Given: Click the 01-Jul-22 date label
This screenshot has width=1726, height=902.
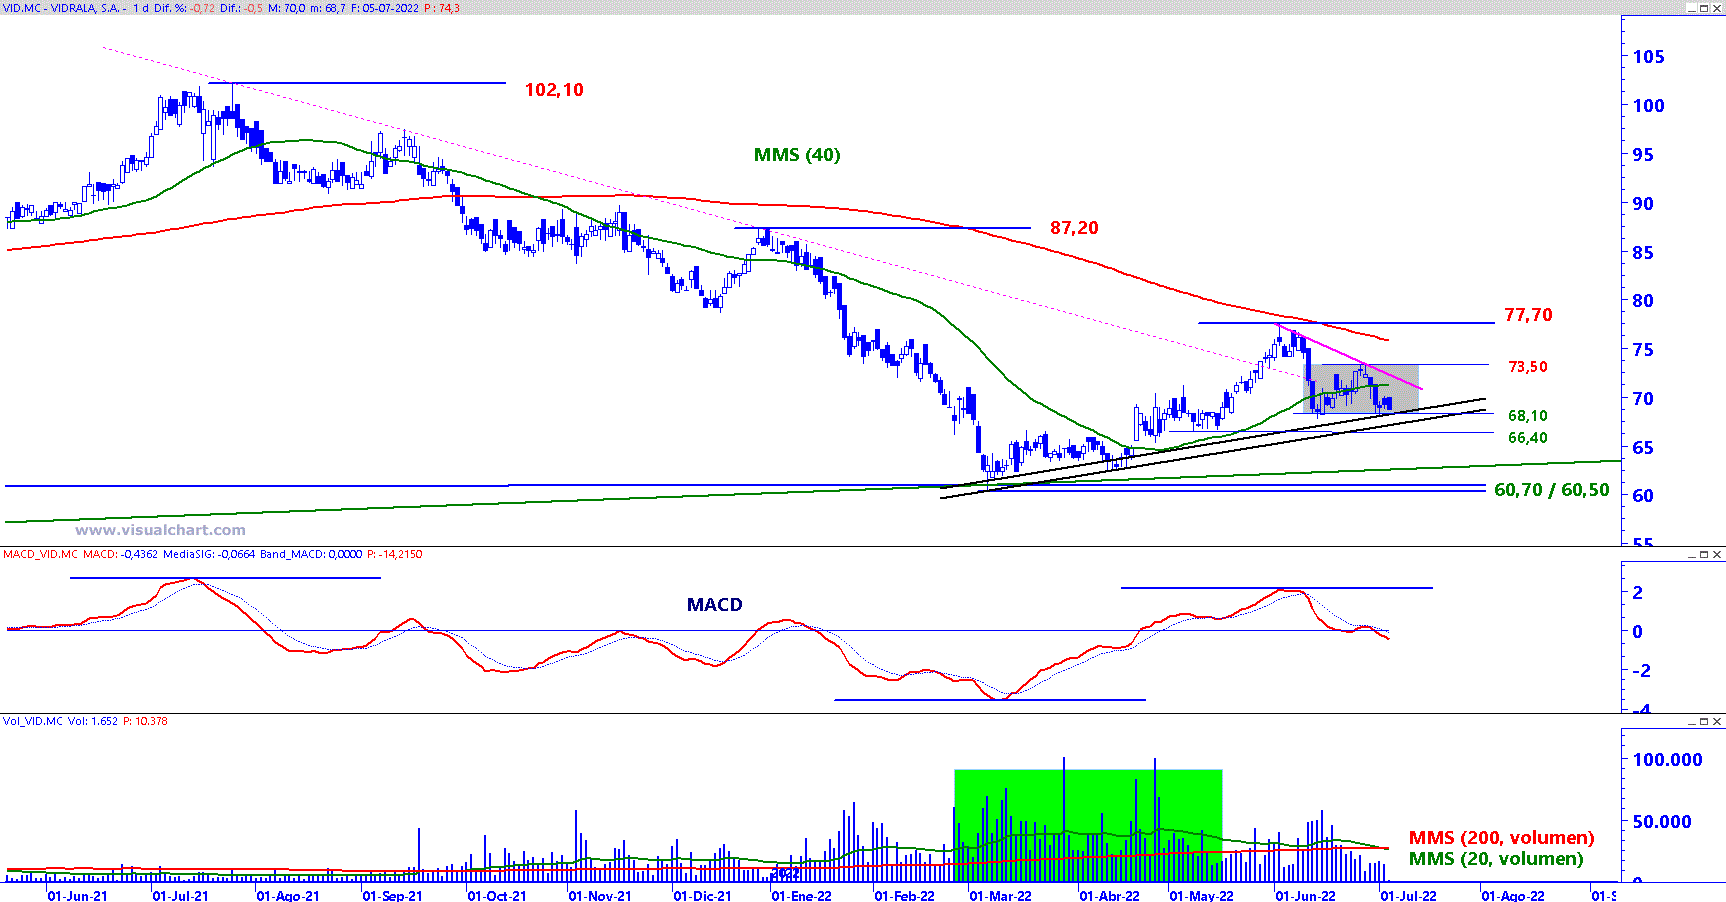Looking at the screenshot, I should pyautogui.click(x=1408, y=896).
